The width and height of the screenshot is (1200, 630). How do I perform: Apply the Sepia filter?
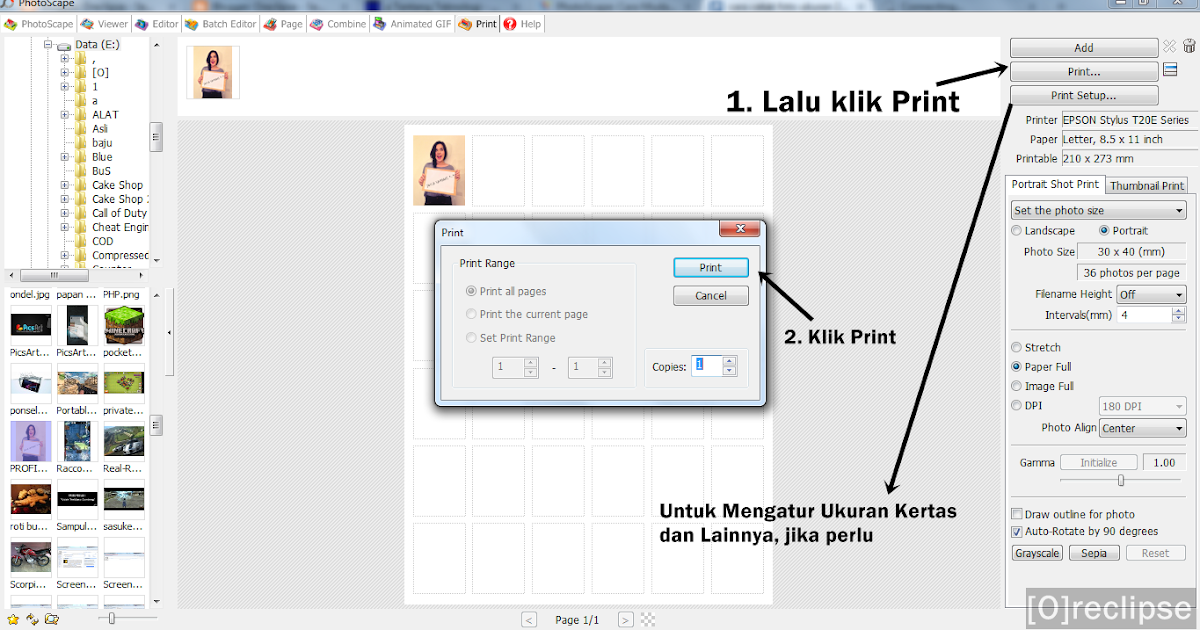(x=1094, y=553)
